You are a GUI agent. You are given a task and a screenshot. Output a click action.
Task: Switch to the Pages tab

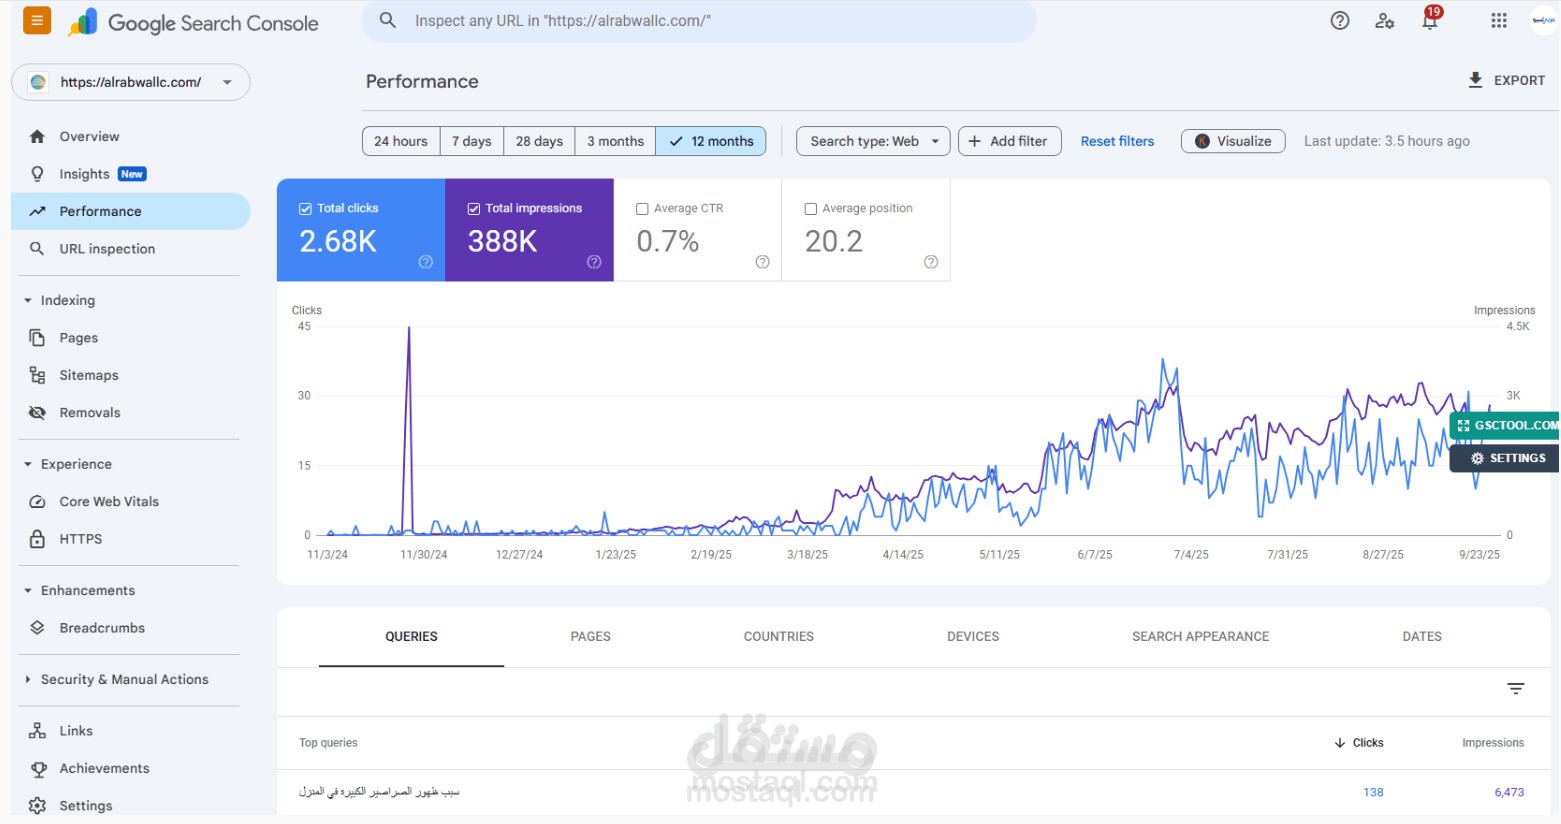590,636
